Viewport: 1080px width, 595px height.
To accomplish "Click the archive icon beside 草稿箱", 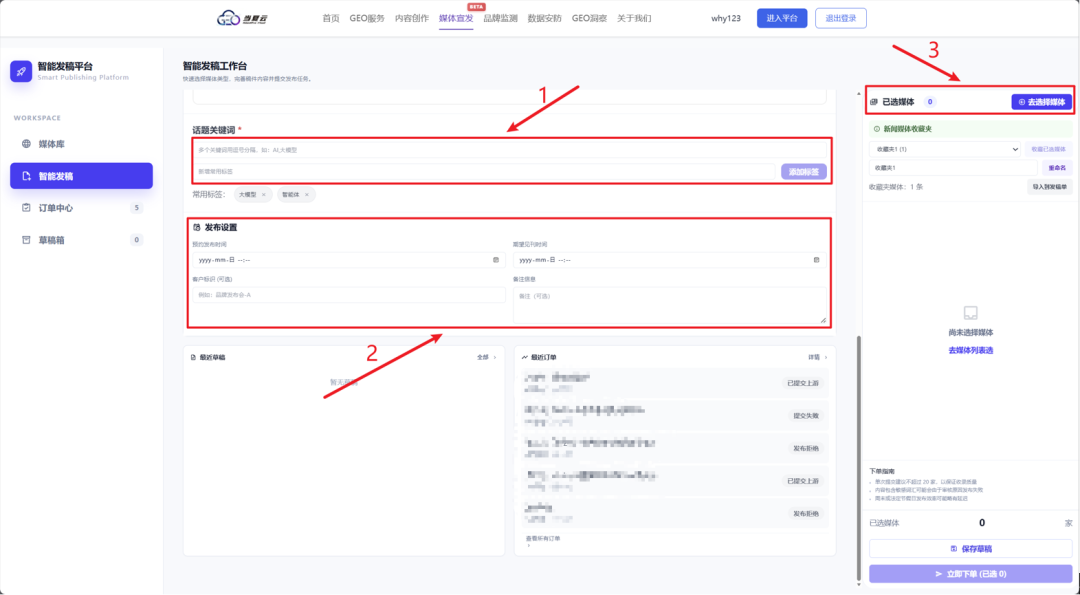I will click(26, 240).
